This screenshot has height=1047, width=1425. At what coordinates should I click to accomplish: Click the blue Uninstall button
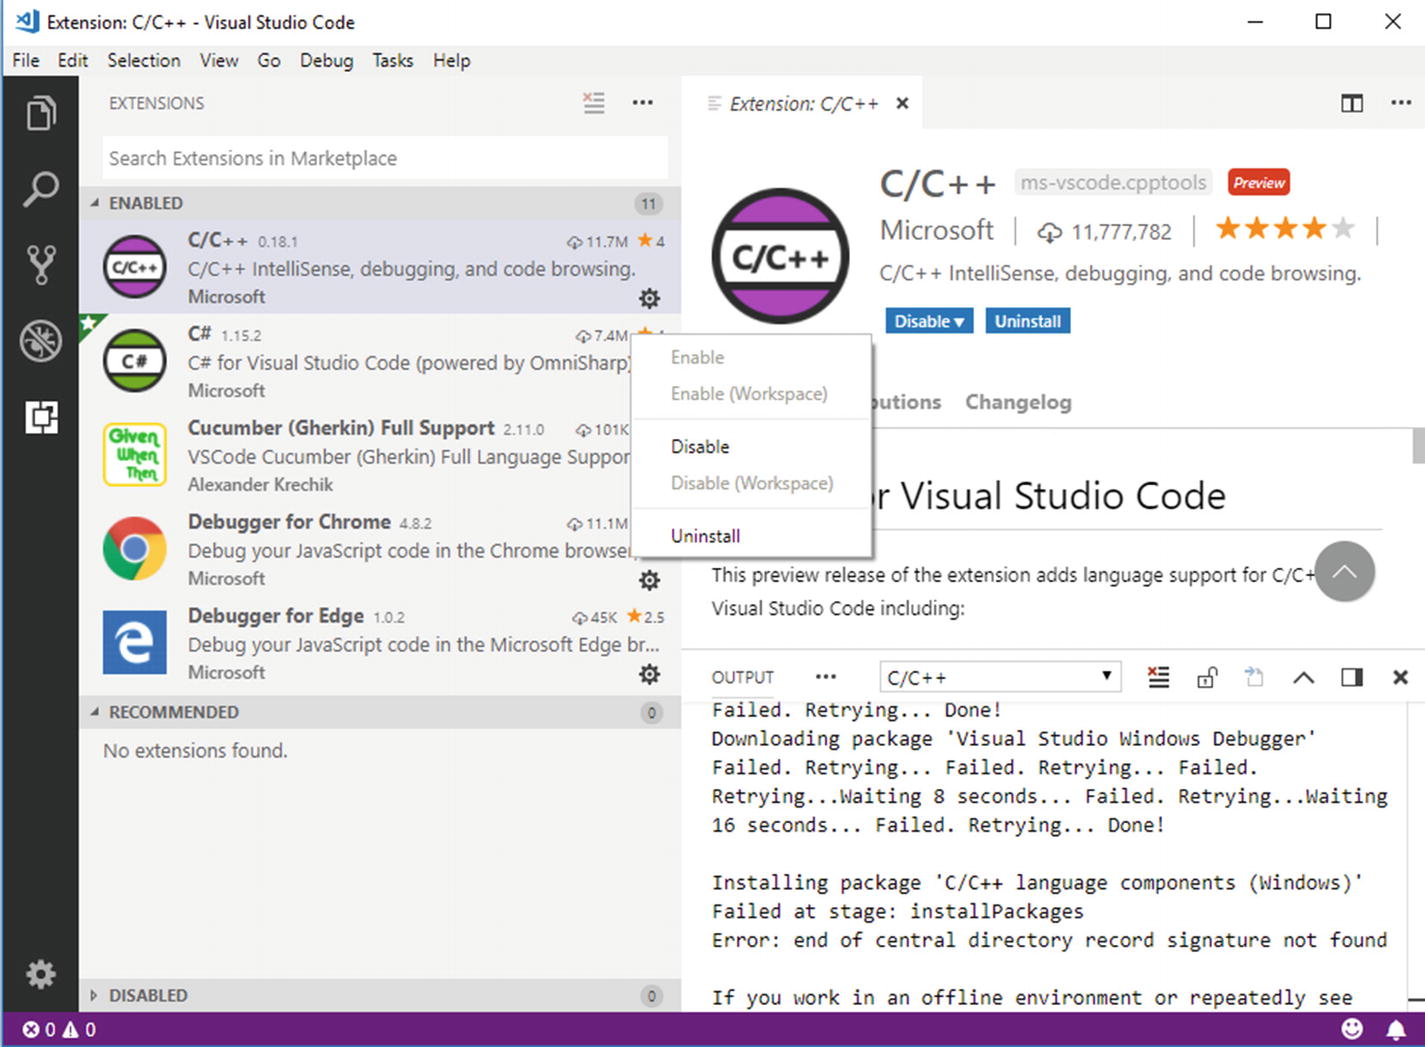pyautogui.click(x=1027, y=321)
